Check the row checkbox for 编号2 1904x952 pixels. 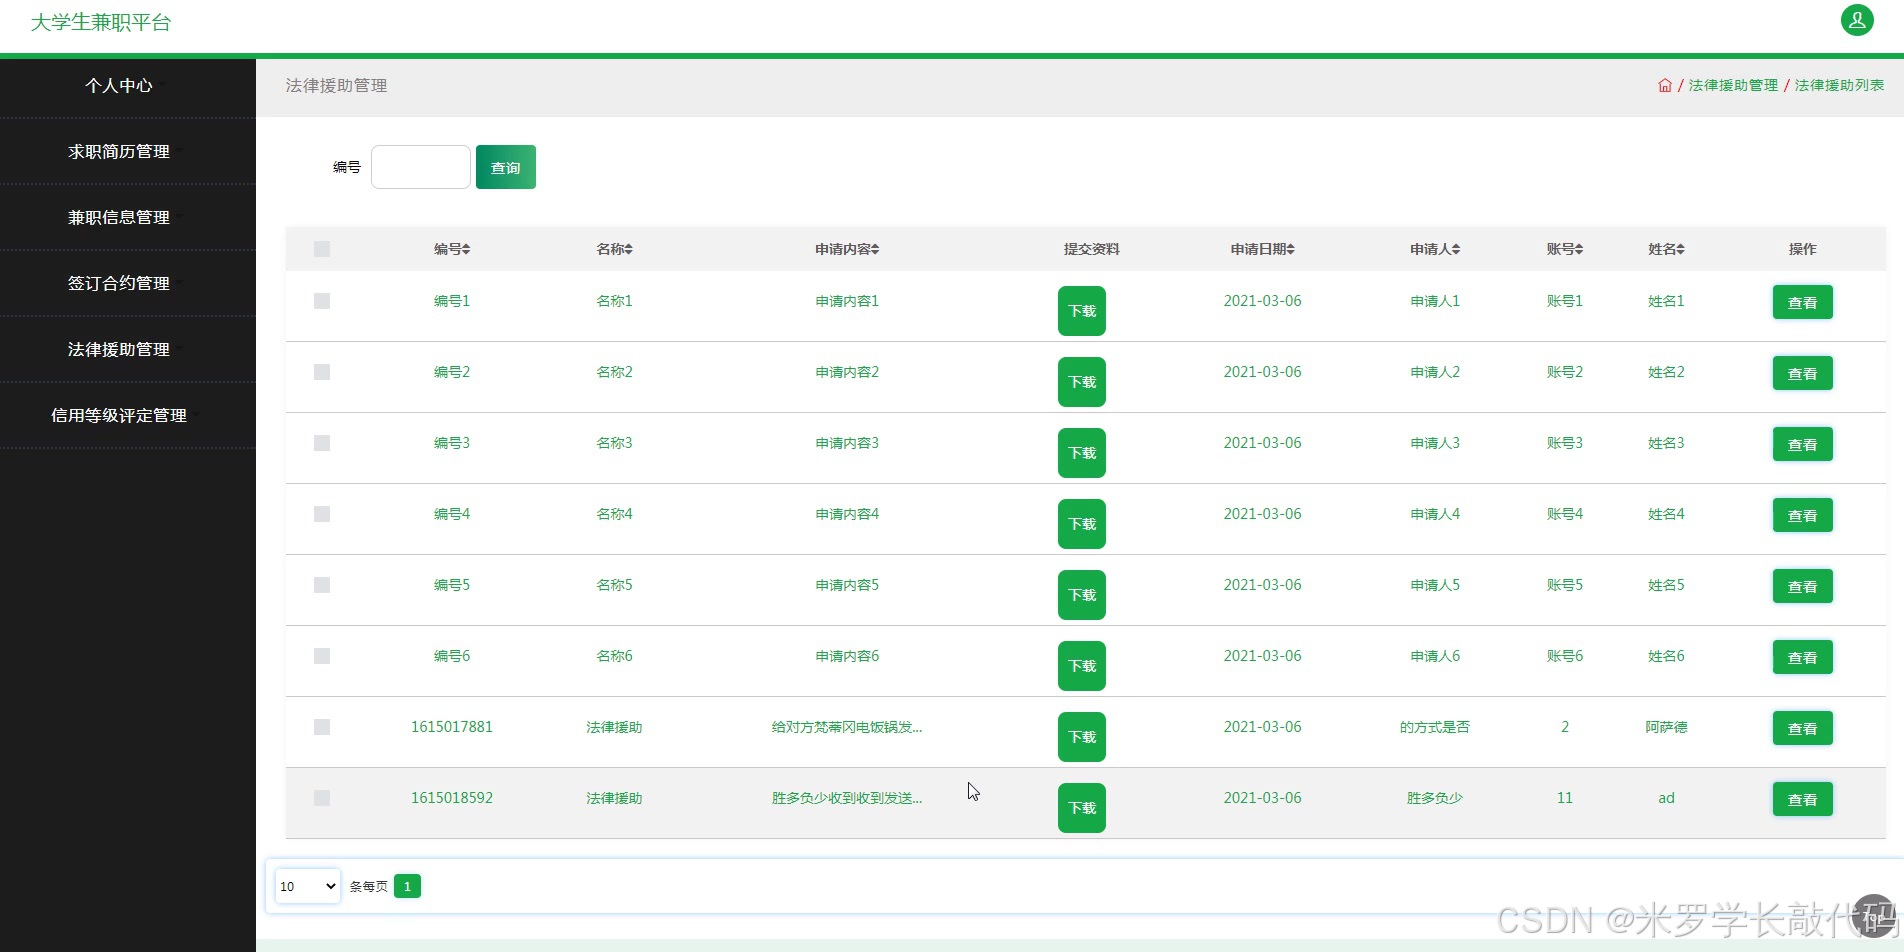(x=322, y=372)
